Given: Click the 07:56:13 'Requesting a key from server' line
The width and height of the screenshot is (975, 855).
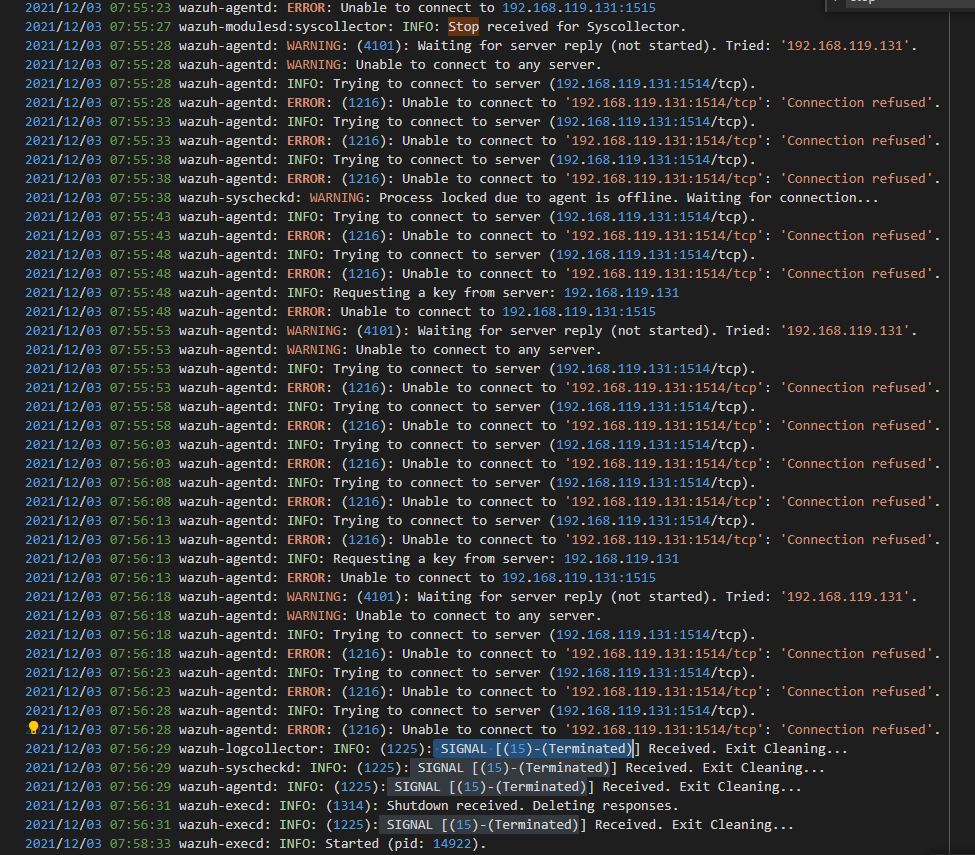Looking at the screenshot, I should pos(352,559).
